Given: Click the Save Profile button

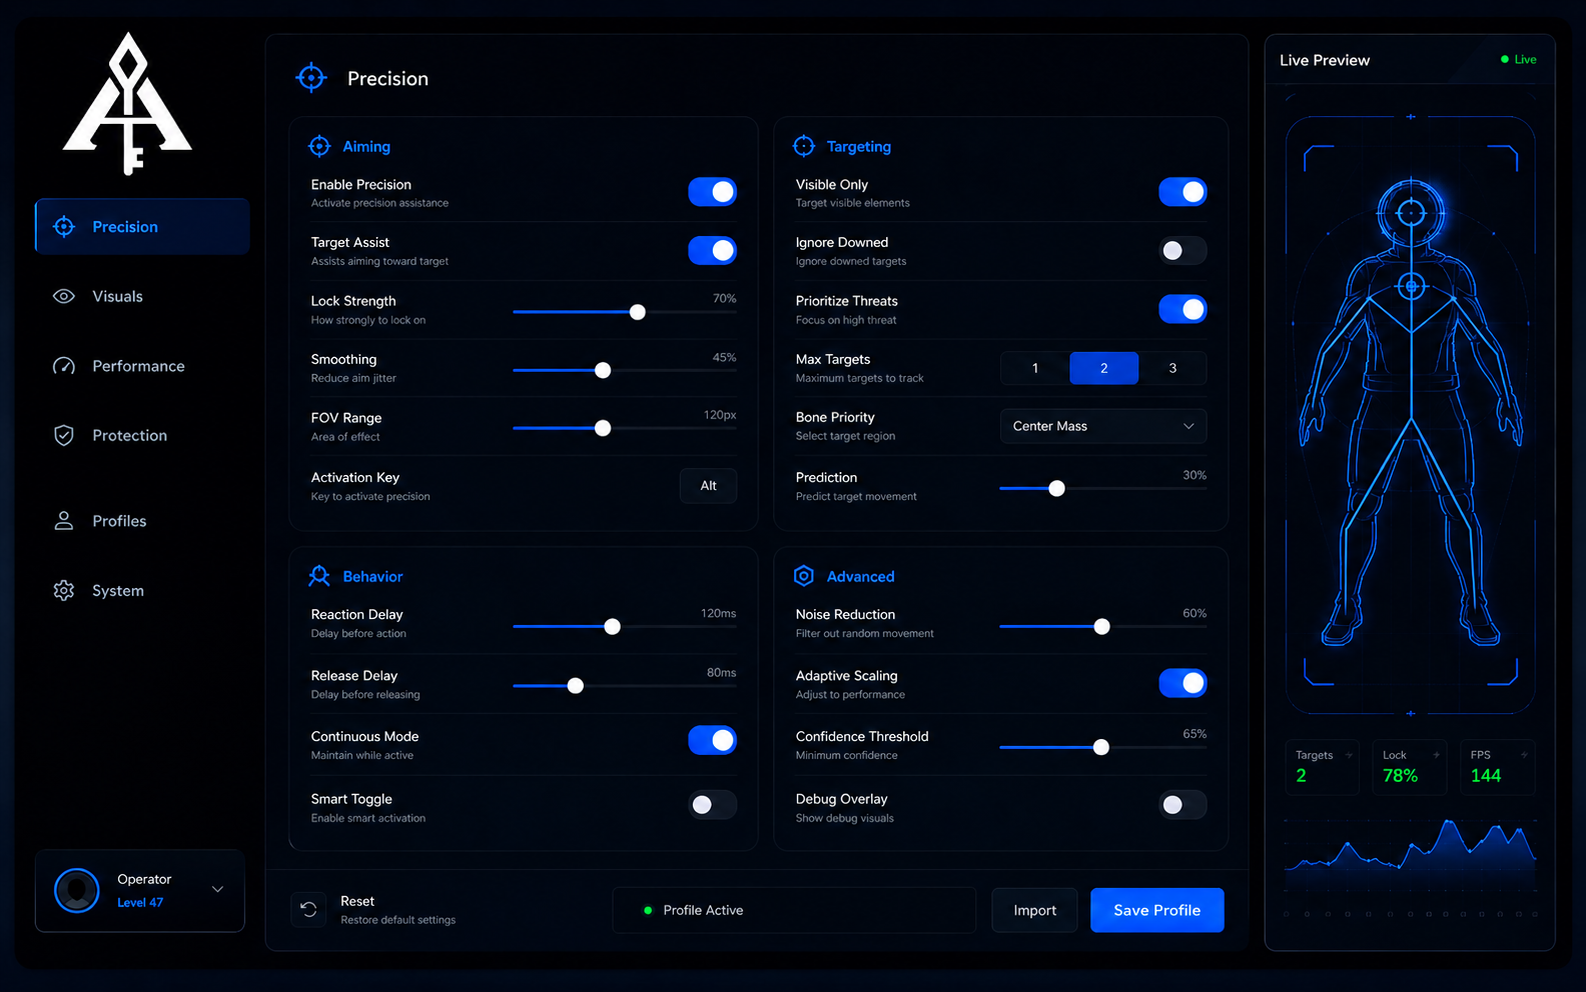Looking at the screenshot, I should [x=1157, y=910].
